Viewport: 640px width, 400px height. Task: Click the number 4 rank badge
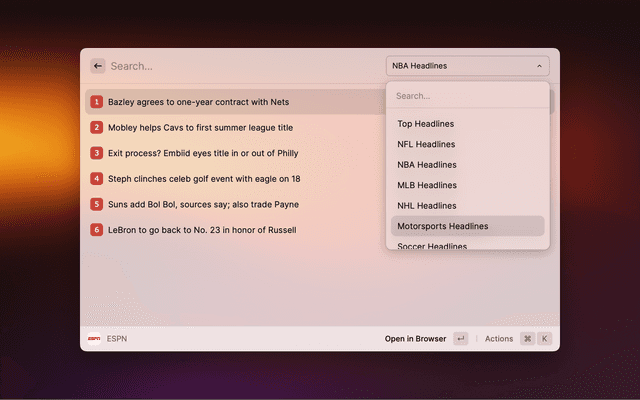point(97,178)
